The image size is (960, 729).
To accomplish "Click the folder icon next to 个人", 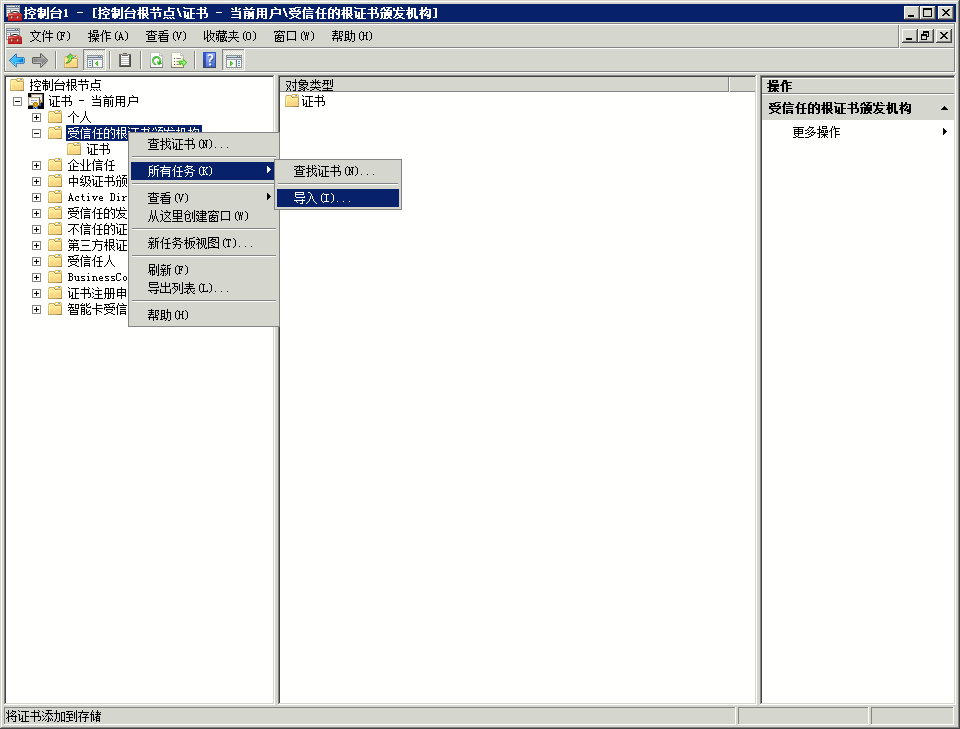I will click(55, 117).
